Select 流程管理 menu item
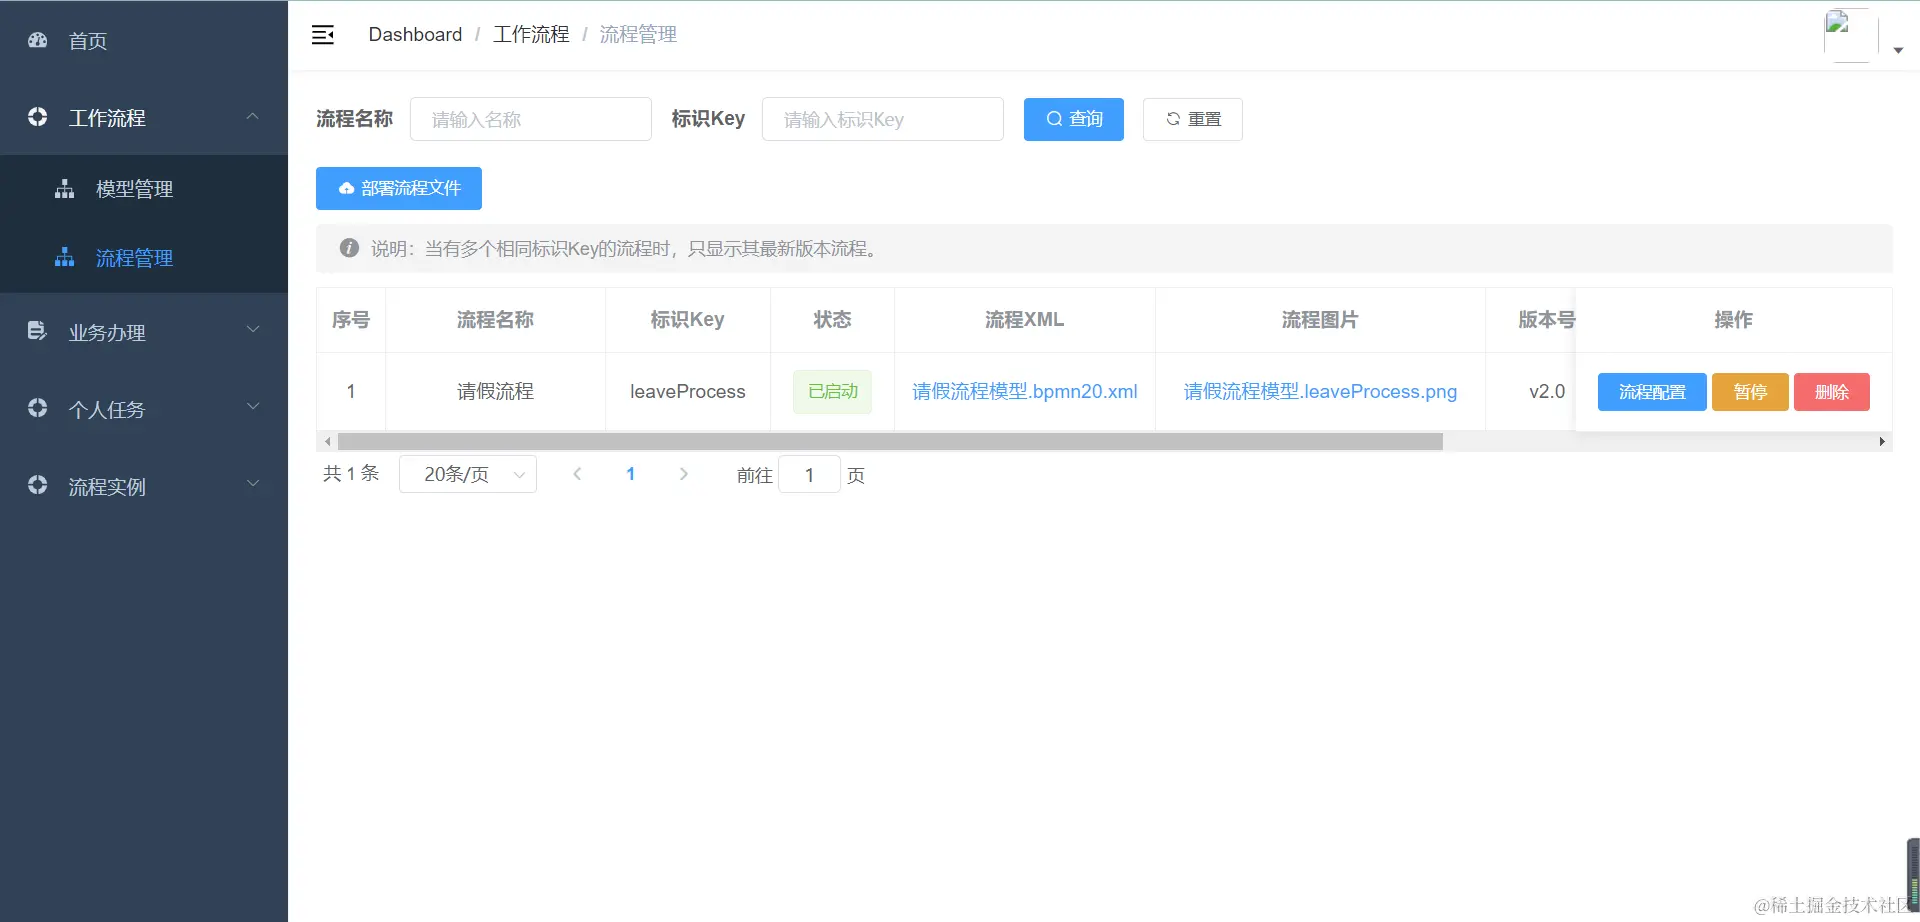This screenshot has height=922, width=1920. click(x=144, y=258)
